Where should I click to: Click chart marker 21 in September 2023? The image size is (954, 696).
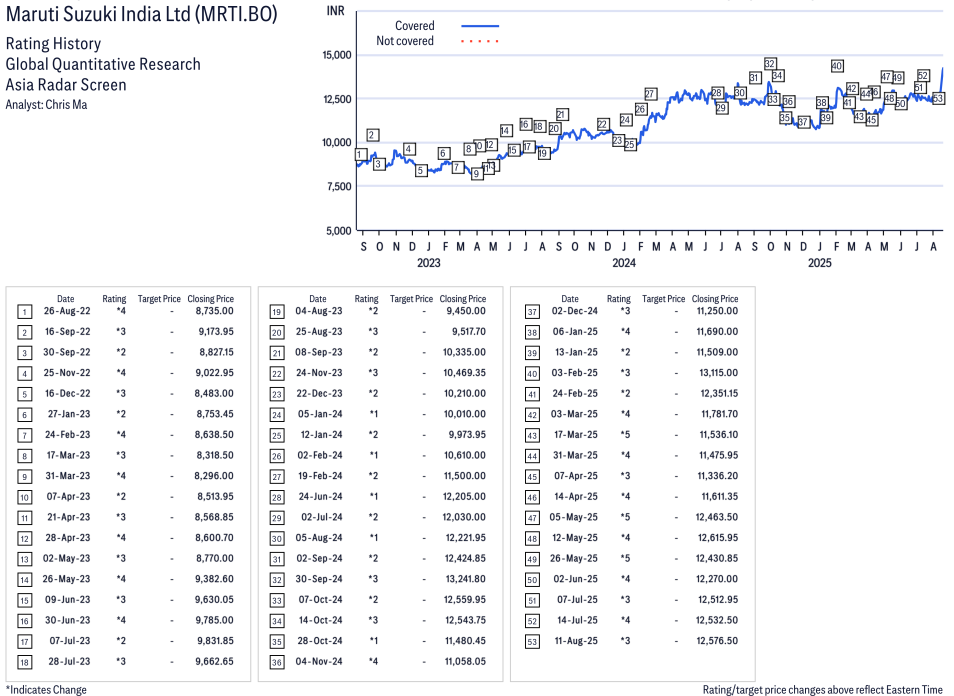562,114
